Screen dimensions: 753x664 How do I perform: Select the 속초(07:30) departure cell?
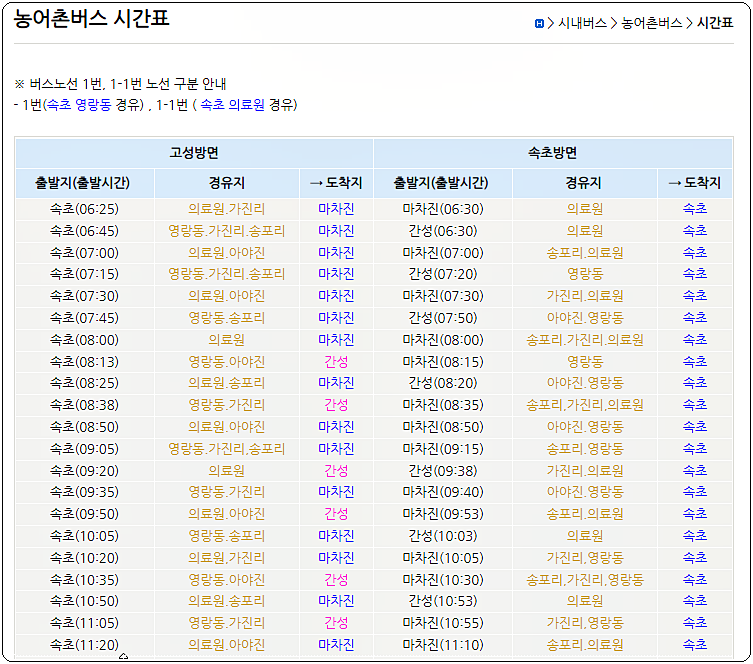coord(85,296)
